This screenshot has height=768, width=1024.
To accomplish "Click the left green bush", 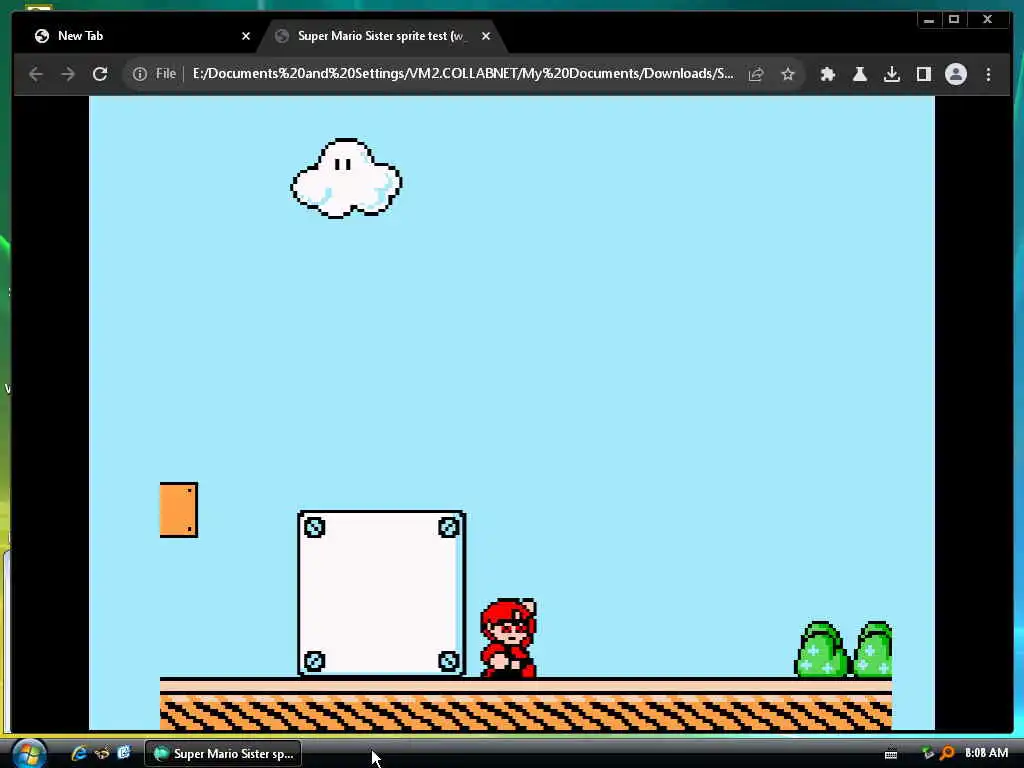I will (x=822, y=649).
